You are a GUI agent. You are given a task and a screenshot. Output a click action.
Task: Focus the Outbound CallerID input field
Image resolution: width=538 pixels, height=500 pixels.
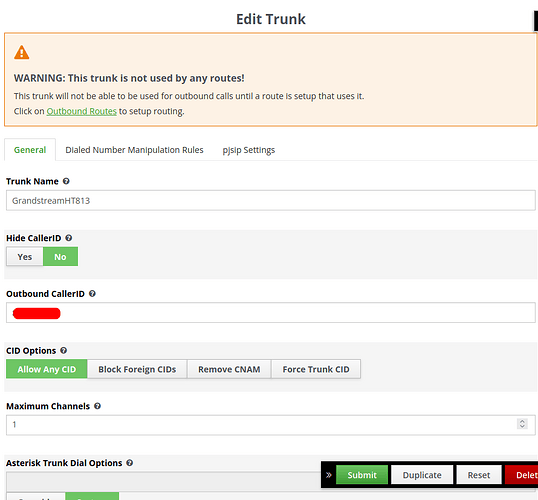(271, 313)
